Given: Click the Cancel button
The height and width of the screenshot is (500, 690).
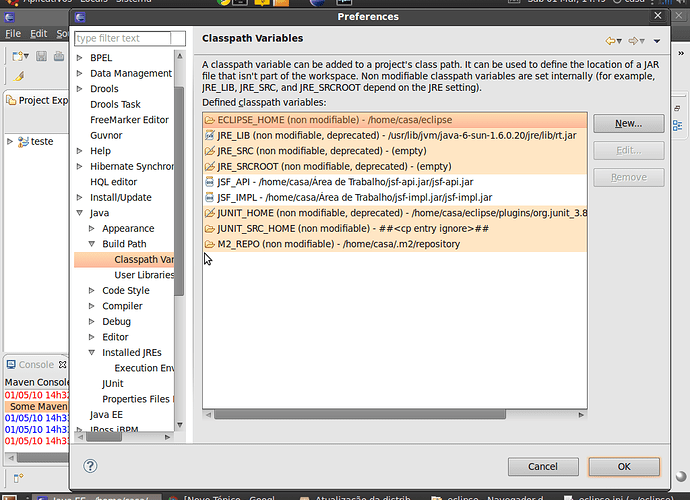Looking at the screenshot, I should [x=543, y=467].
